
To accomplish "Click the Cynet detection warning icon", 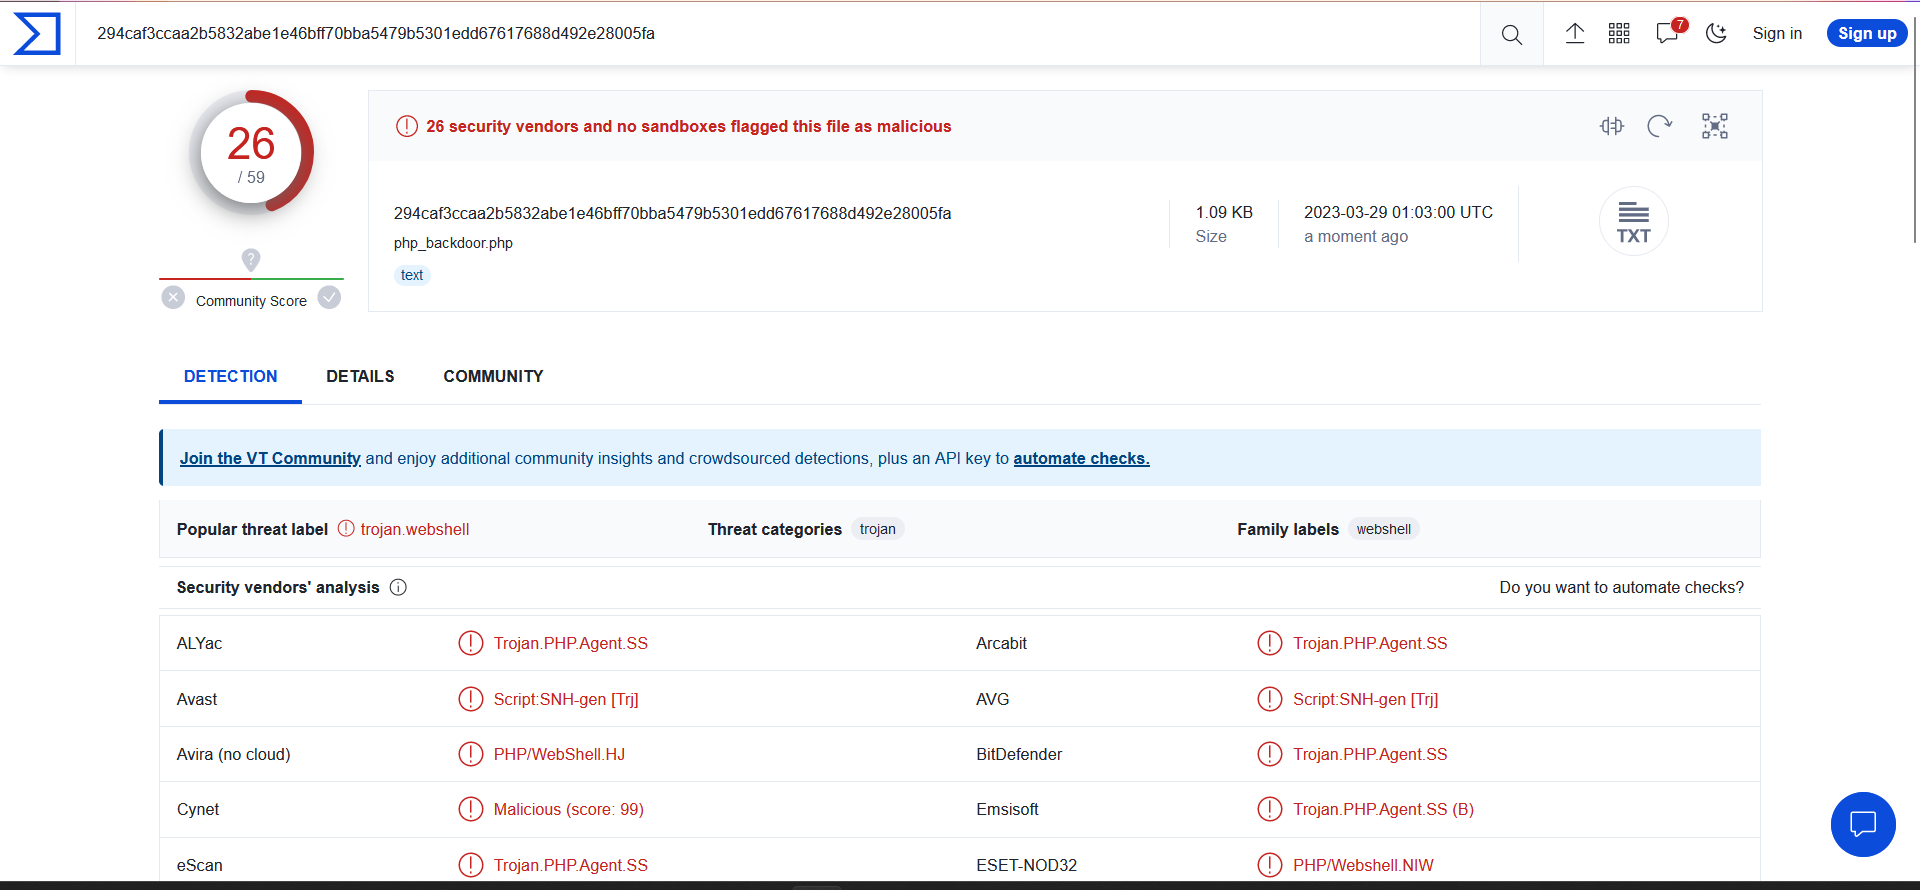I will (470, 809).
